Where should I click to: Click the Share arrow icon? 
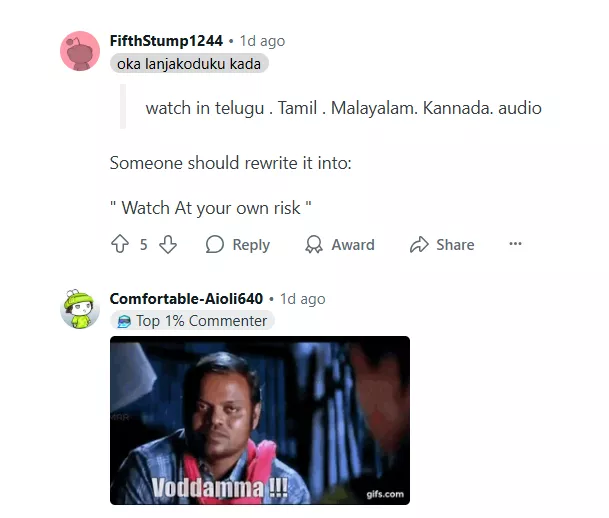pos(419,245)
